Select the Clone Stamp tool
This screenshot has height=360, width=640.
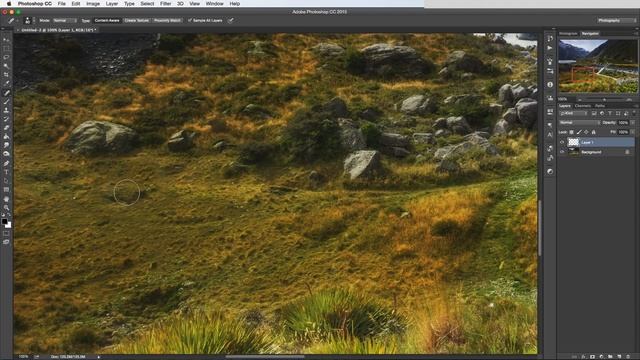(6, 110)
